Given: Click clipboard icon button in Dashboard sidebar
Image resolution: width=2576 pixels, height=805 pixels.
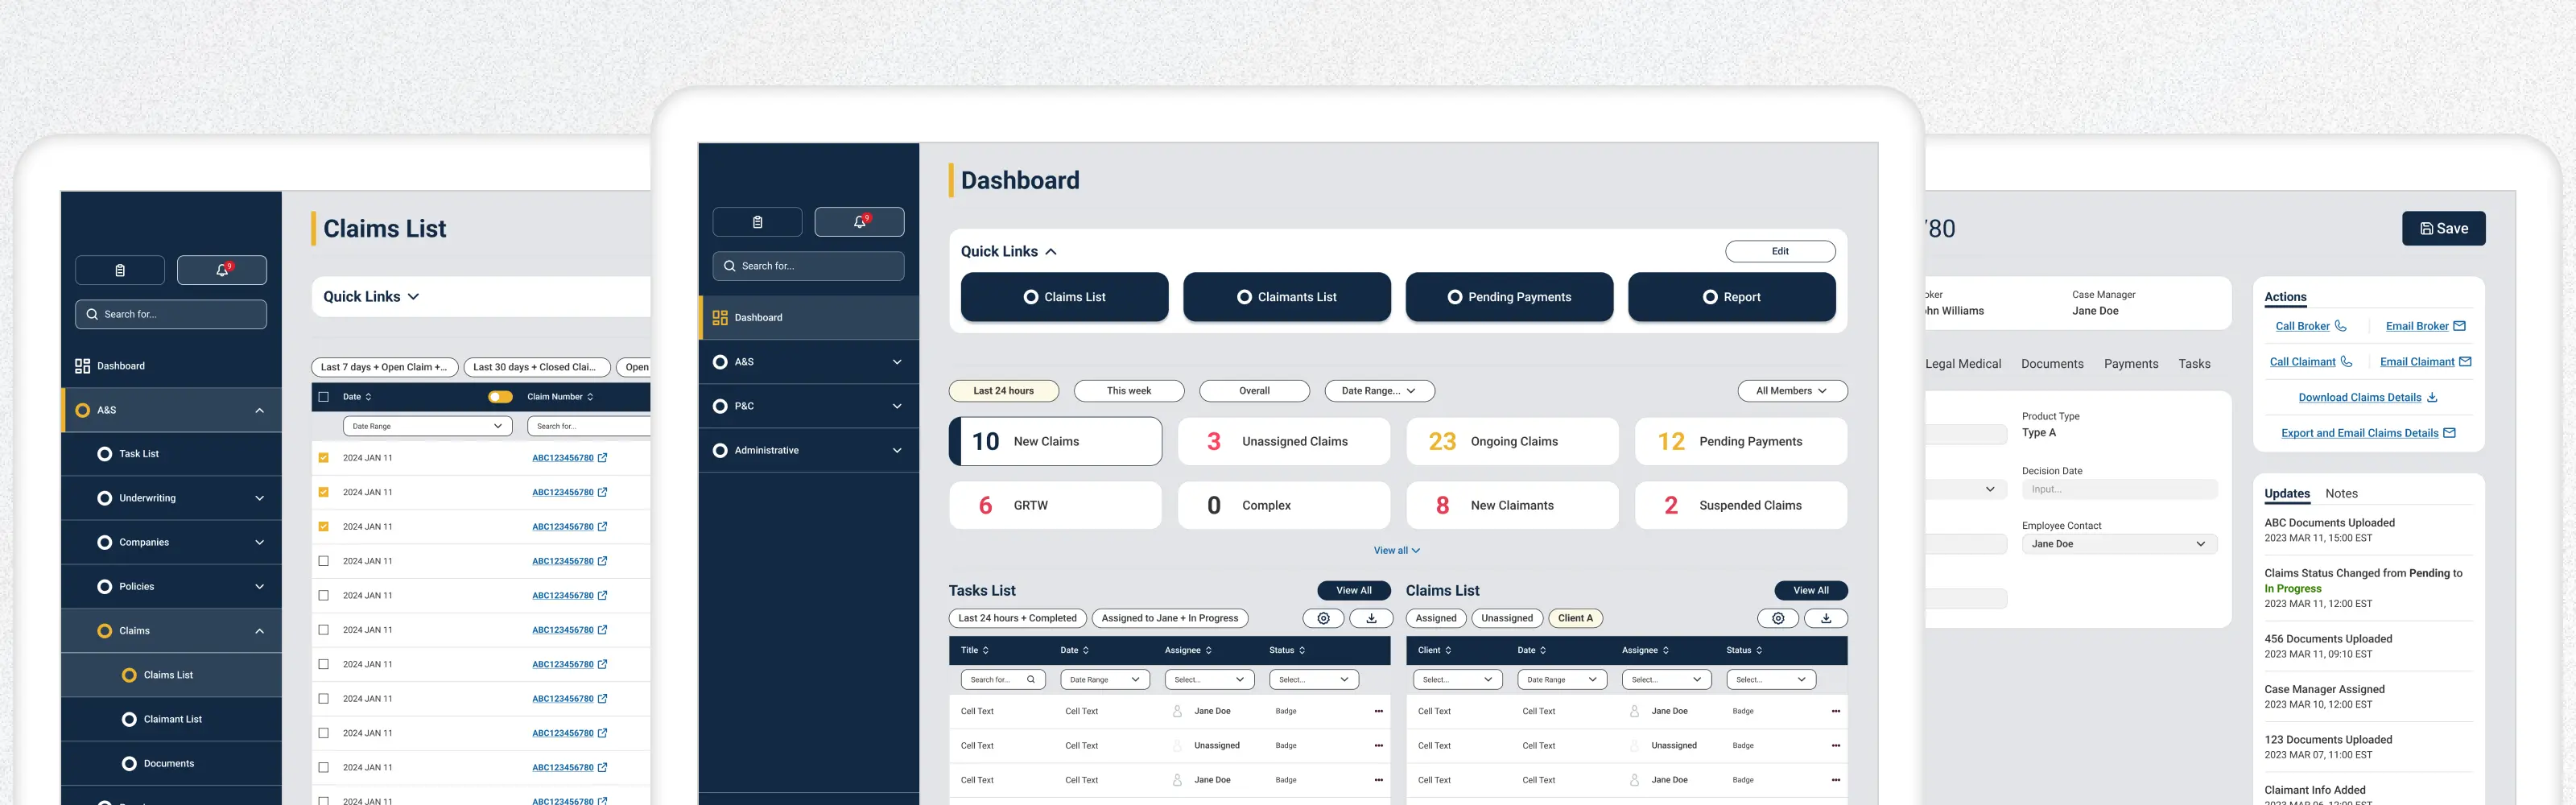Looking at the screenshot, I should (x=757, y=222).
